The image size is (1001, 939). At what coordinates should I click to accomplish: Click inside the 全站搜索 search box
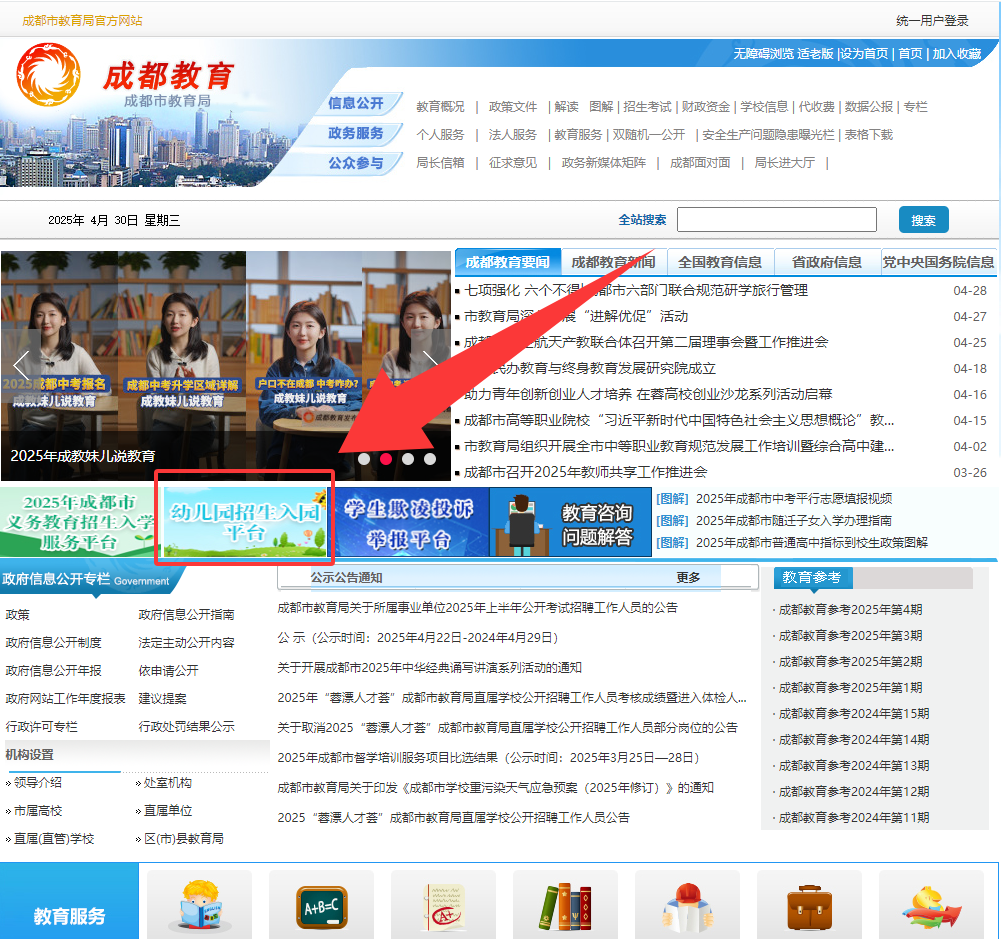pos(776,219)
